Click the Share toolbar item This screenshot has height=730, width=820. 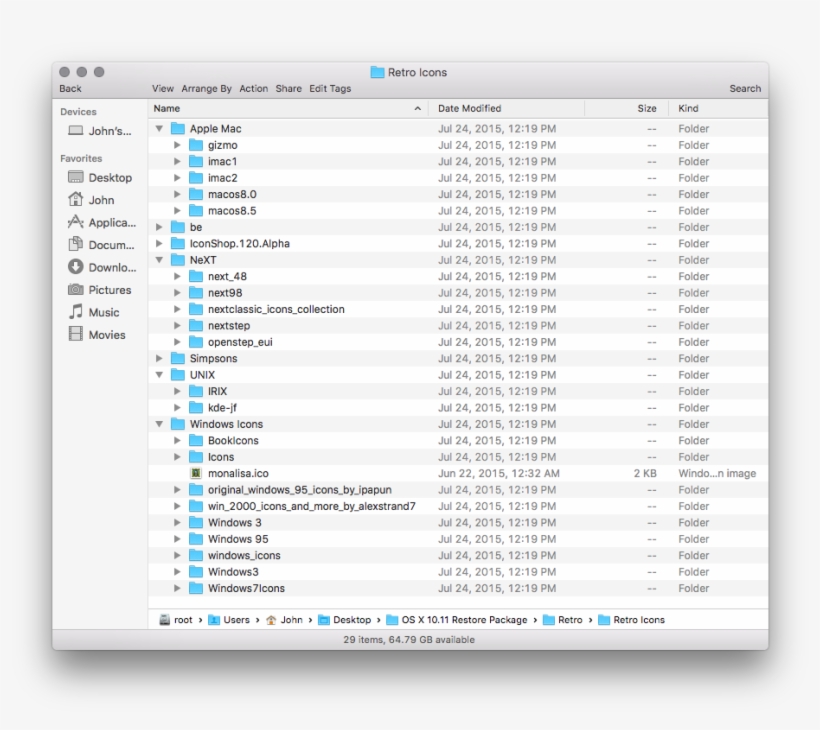pyautogui.click(x=288, y=88)
